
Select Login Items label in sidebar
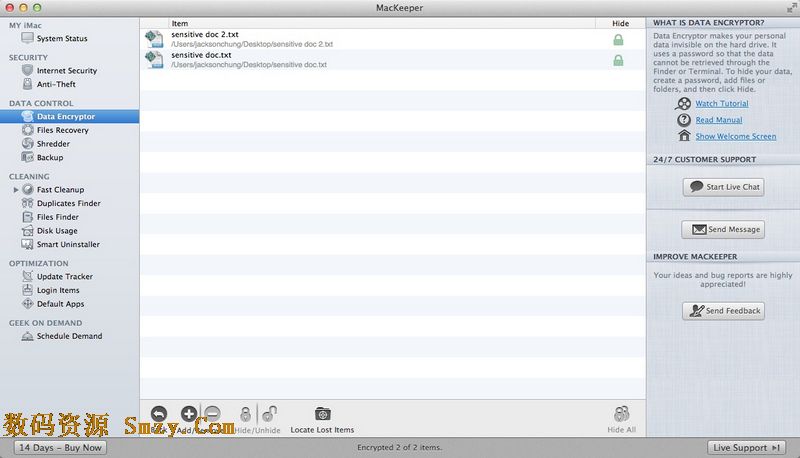(58, 290)
